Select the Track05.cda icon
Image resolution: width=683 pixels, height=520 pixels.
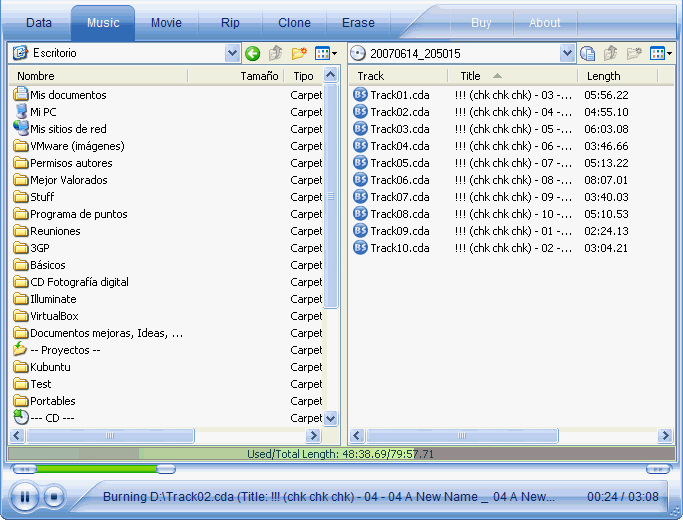point(360,162)
